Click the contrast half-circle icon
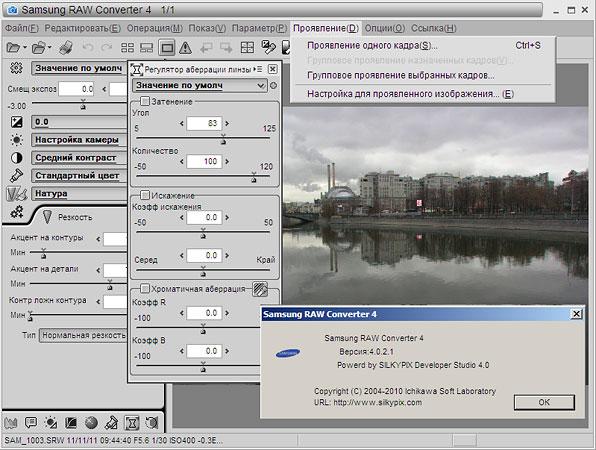The height and width of the screenshot is (450, 596). point(17,158)
